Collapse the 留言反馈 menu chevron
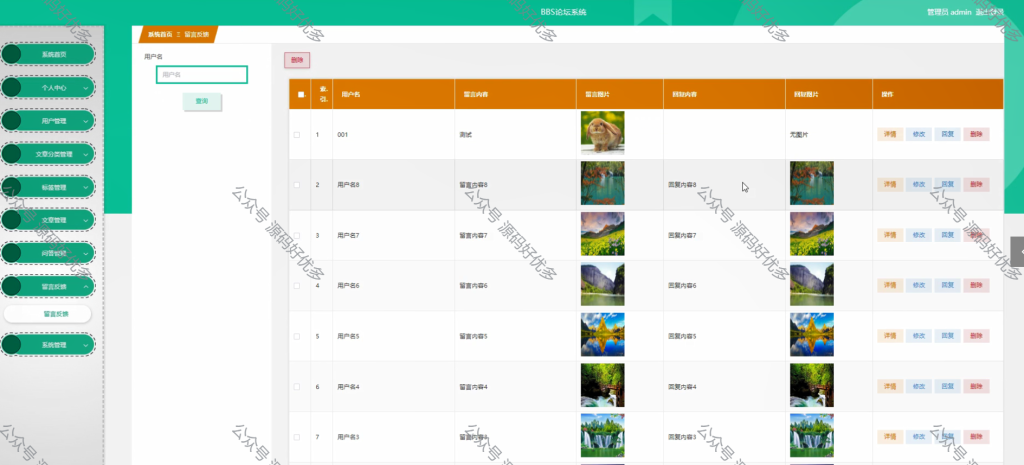 86,286
